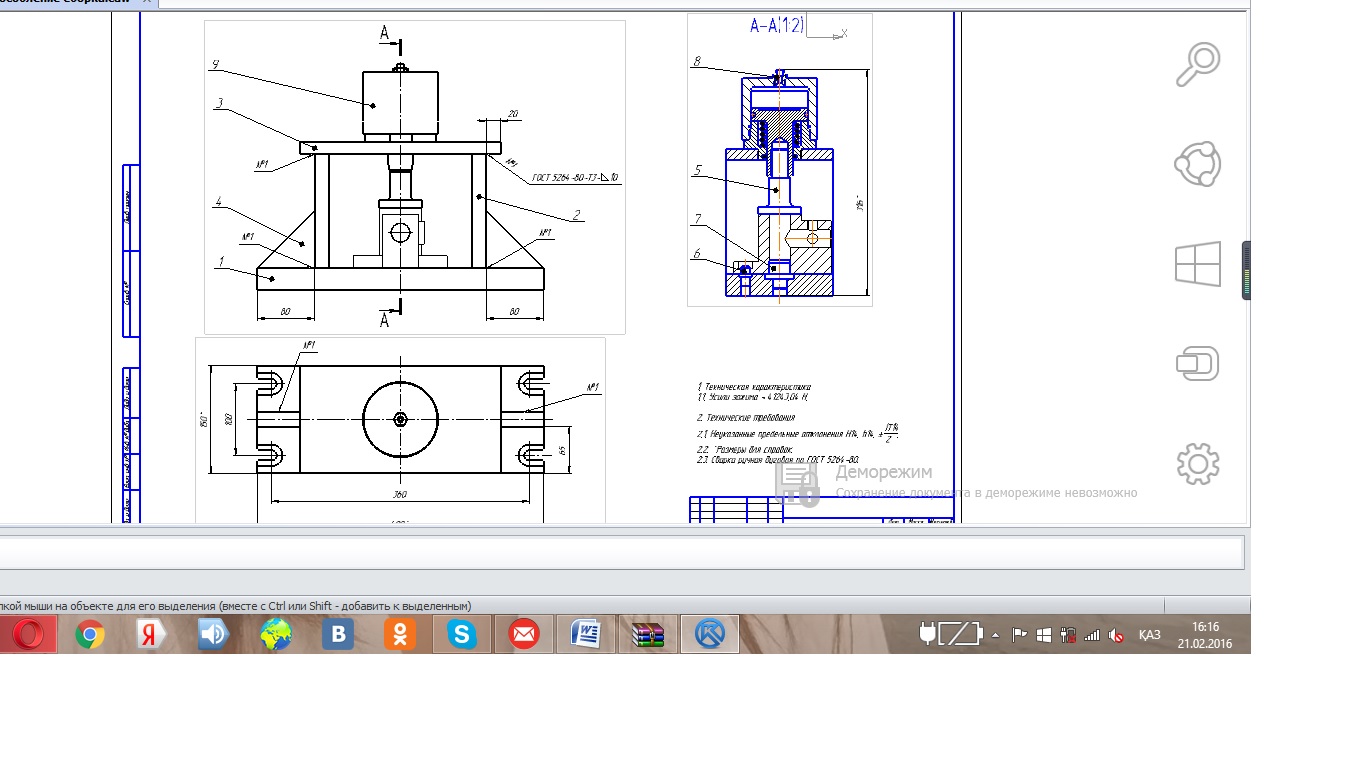Click the status bar hint text
The image size is (1366, 768).
[236, 606]
